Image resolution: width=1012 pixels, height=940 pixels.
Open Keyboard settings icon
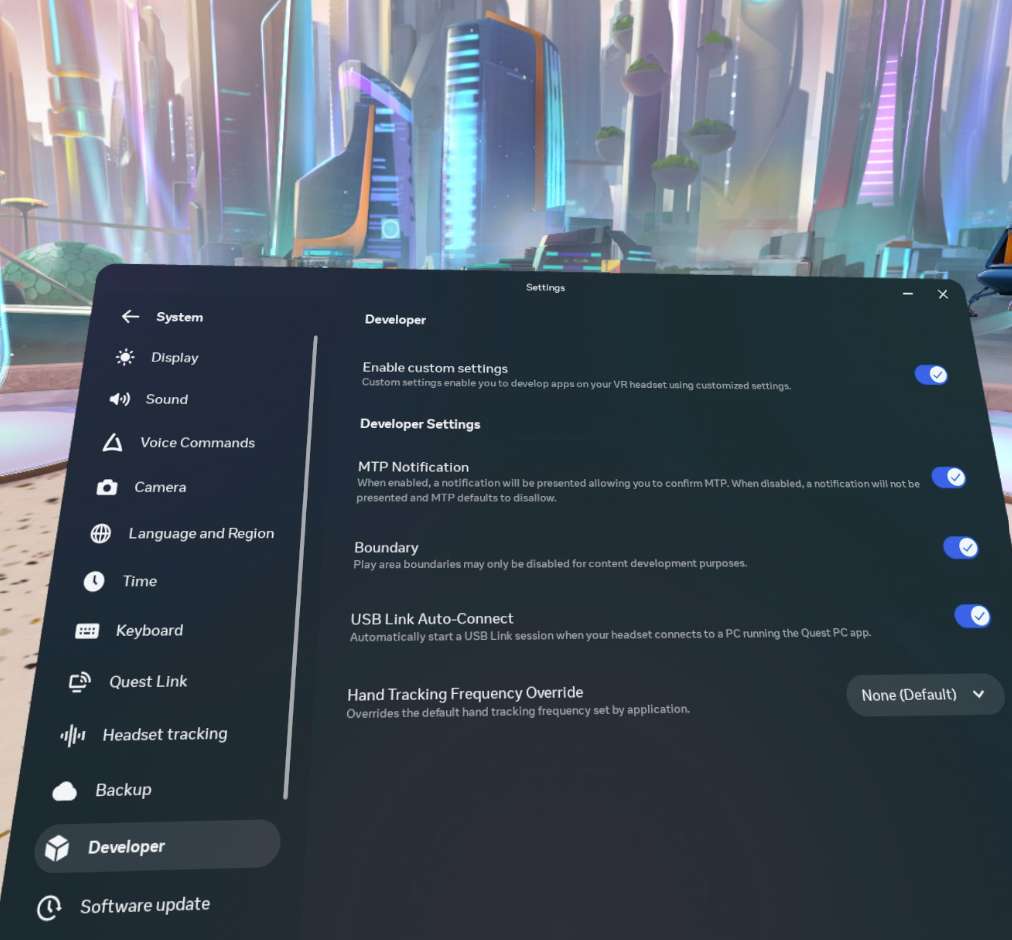click(x=87, y=631)
